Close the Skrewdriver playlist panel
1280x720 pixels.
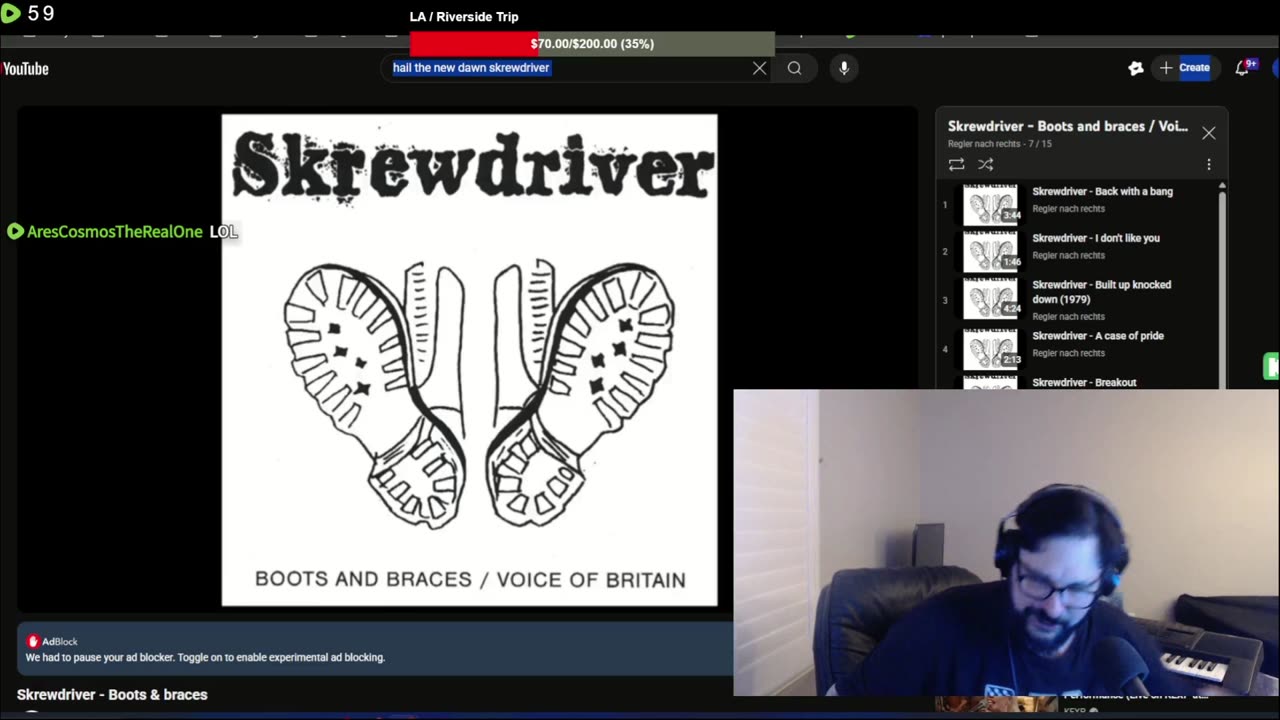pyautogui.click(x=1209, y=133)
